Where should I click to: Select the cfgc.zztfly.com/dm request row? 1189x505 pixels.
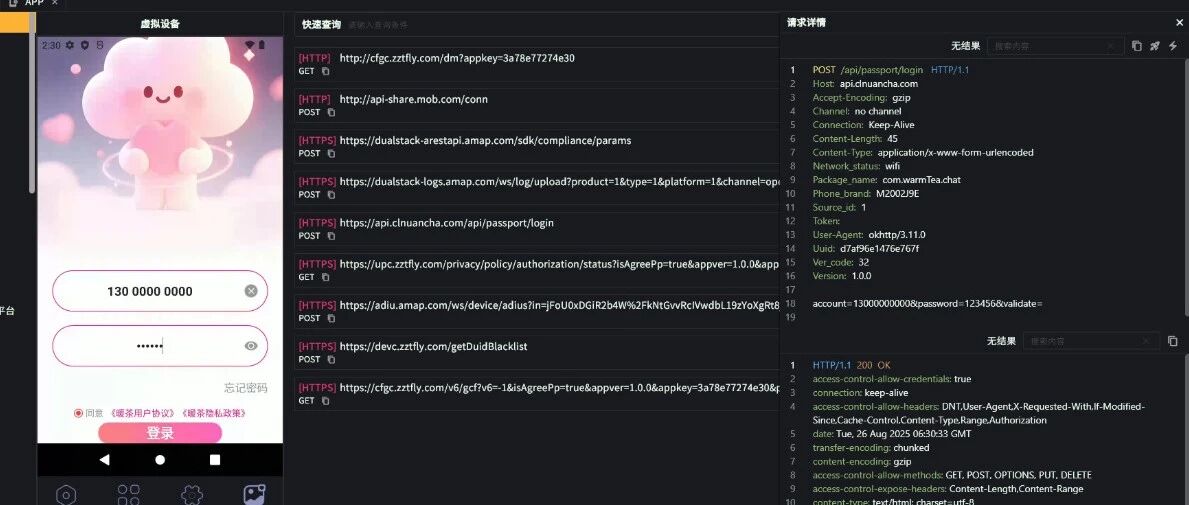coord(537,64)
